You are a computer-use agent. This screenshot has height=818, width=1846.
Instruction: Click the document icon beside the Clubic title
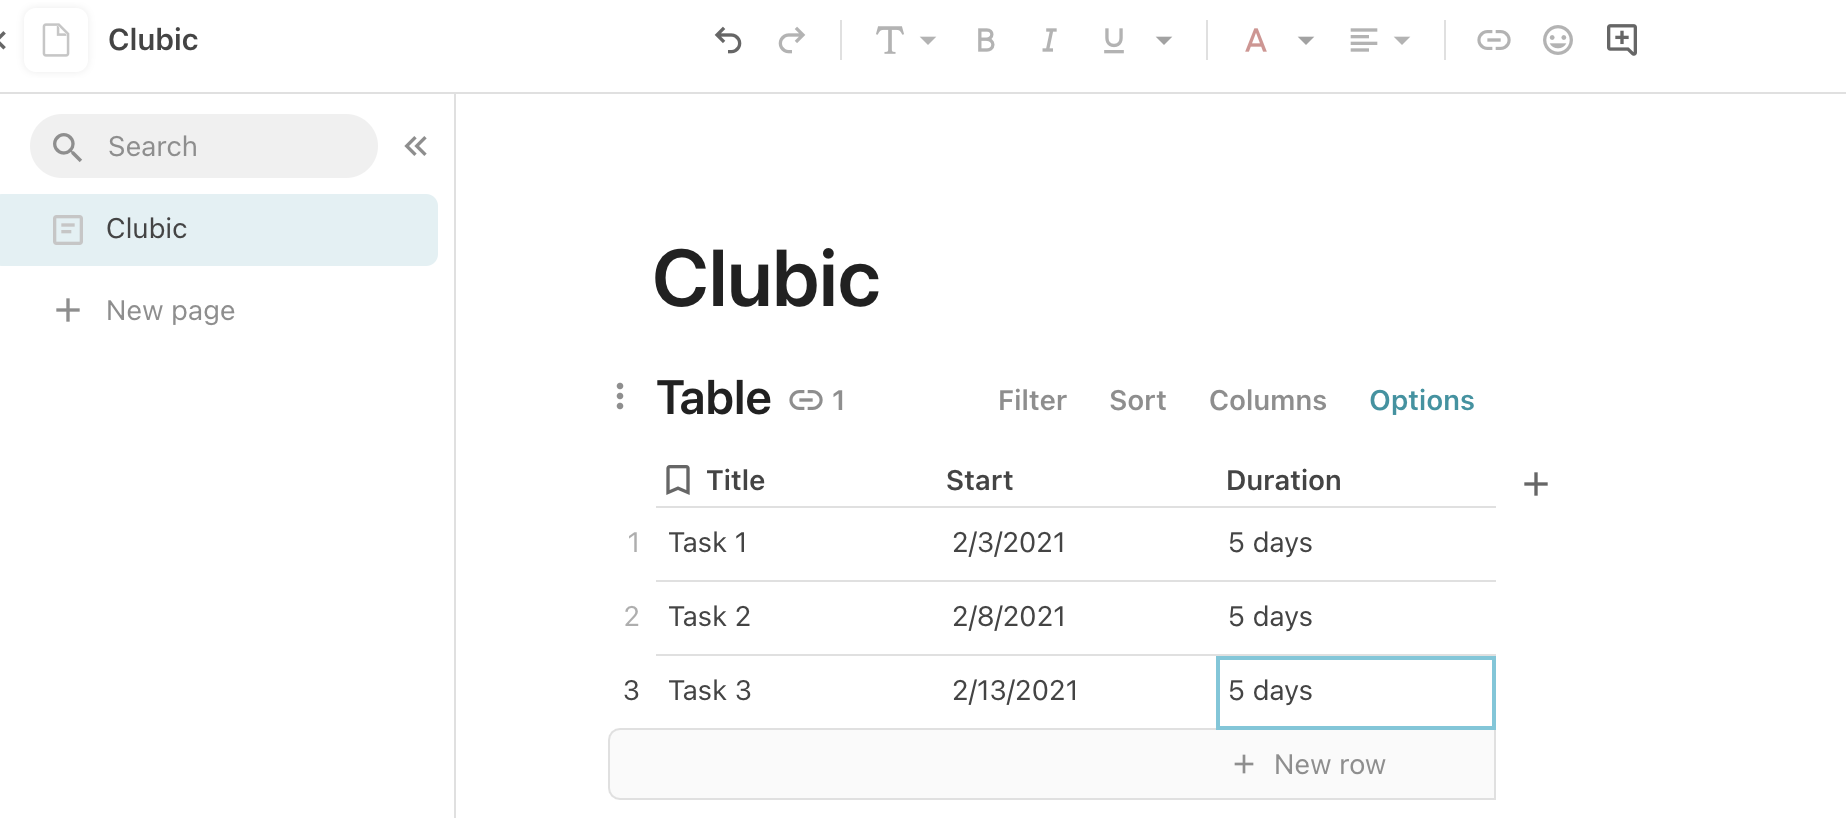(56, 40)
